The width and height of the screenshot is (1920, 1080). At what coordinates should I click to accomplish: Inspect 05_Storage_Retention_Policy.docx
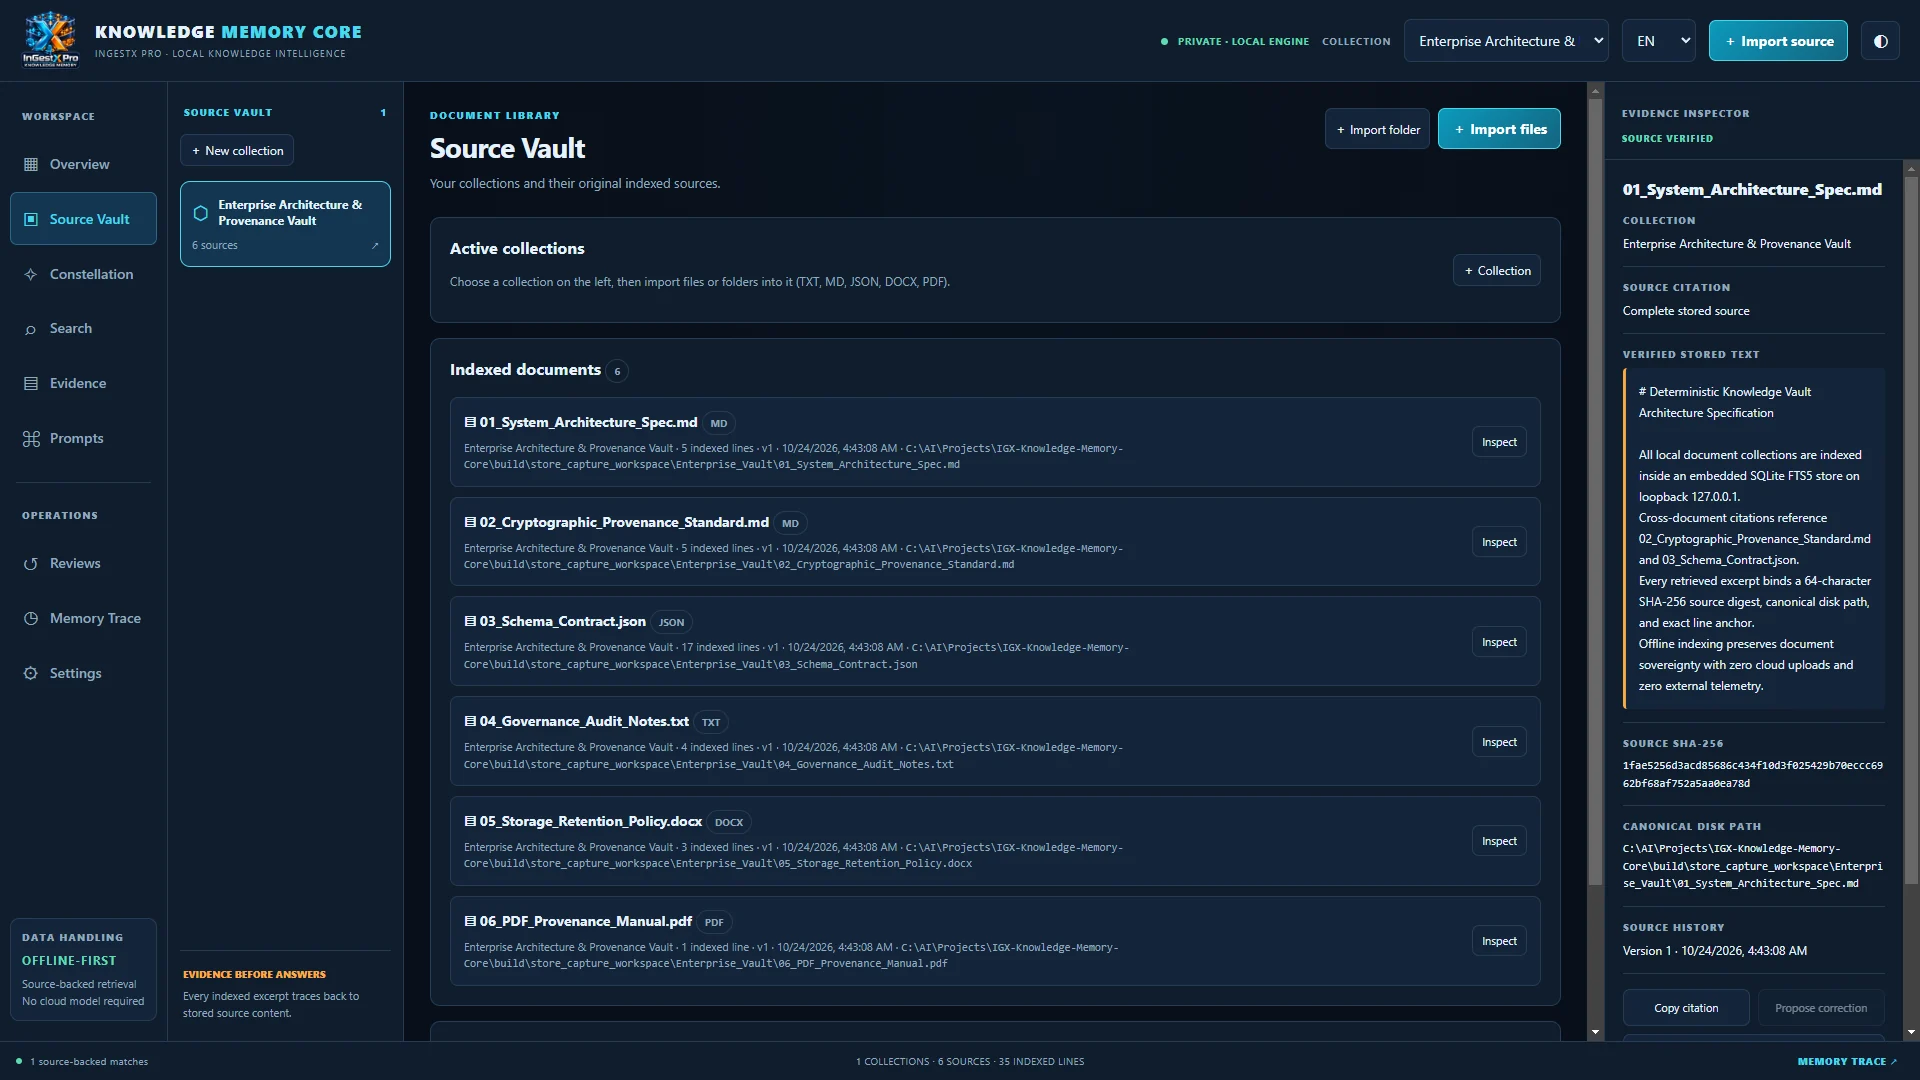coord(1499,841)
